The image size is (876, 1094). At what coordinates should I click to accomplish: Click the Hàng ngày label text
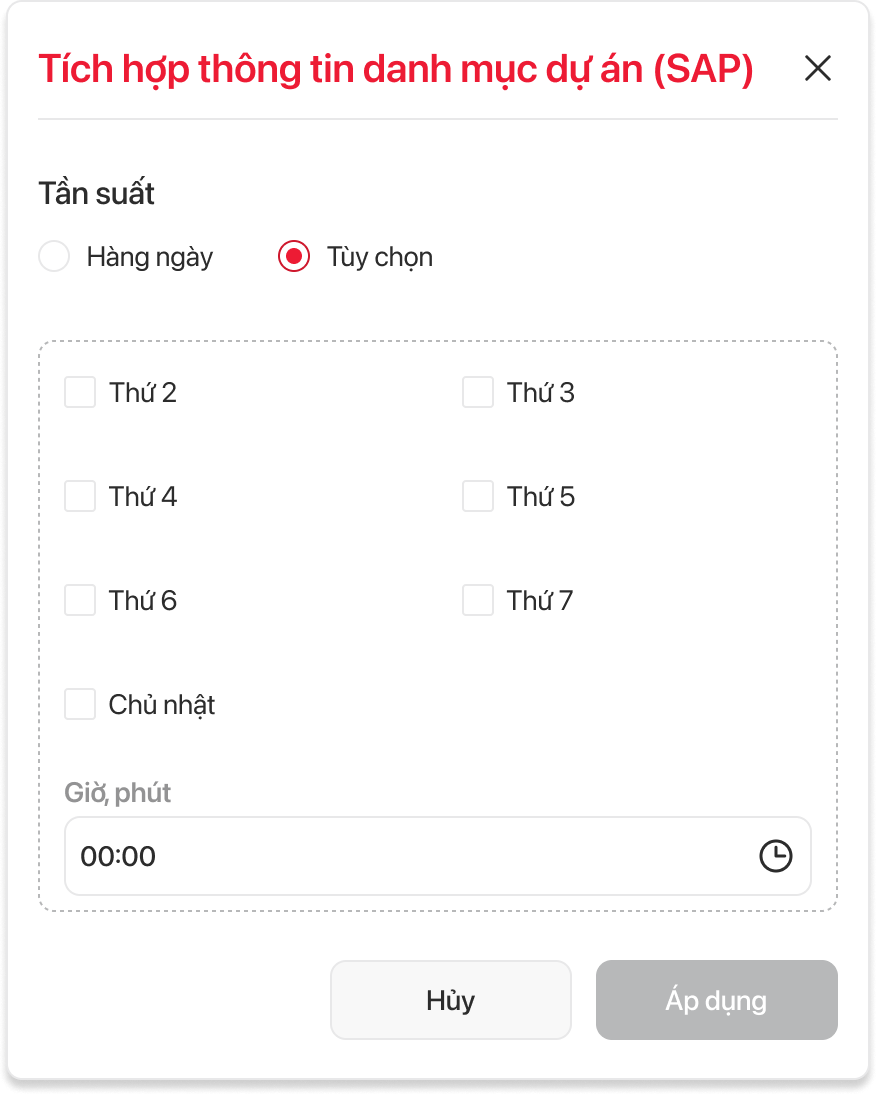(x=150, y=257)
